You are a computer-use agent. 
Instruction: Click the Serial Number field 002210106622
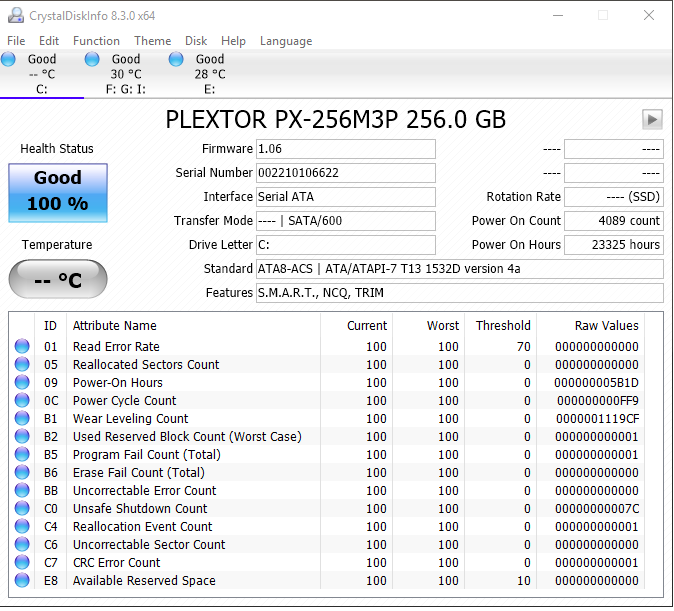click(x=346, y=173)
